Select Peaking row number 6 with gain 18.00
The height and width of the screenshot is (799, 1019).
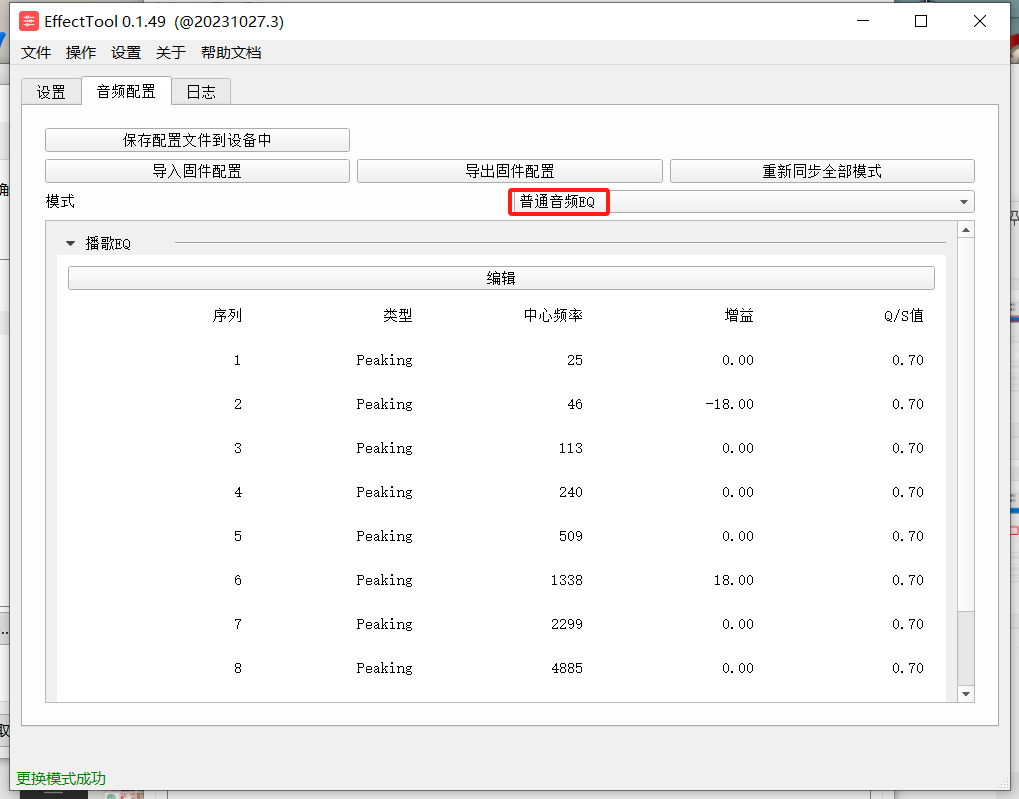[500, 580]
